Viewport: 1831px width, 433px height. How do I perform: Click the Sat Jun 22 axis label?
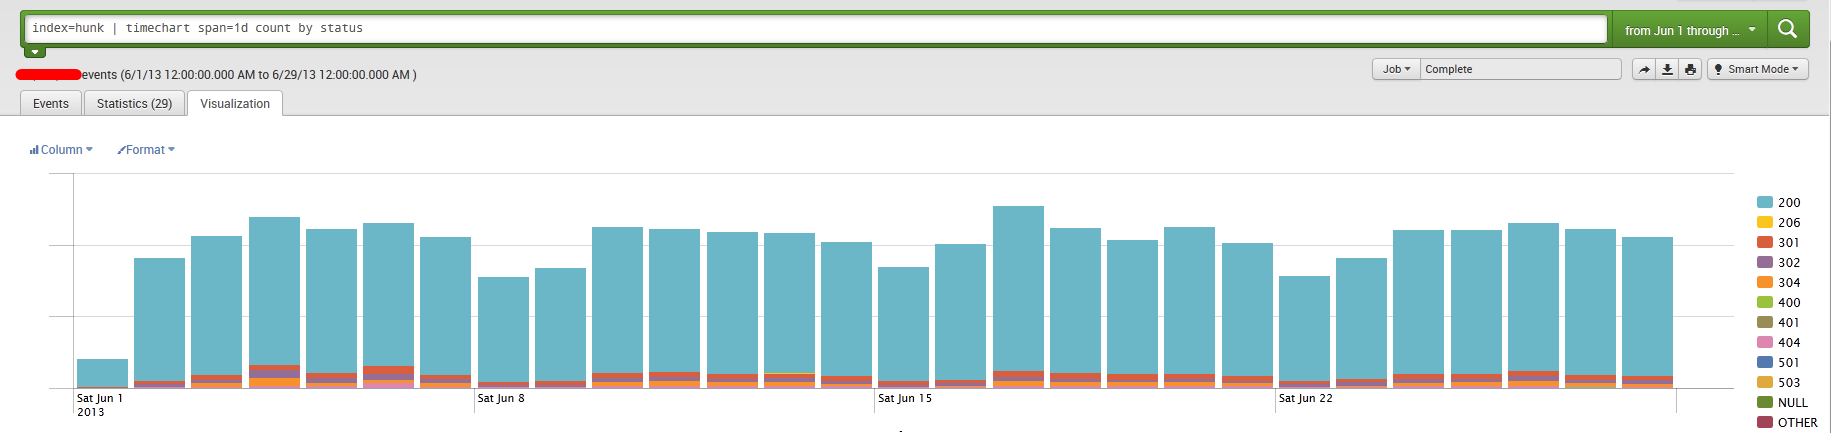(1306, 398)
